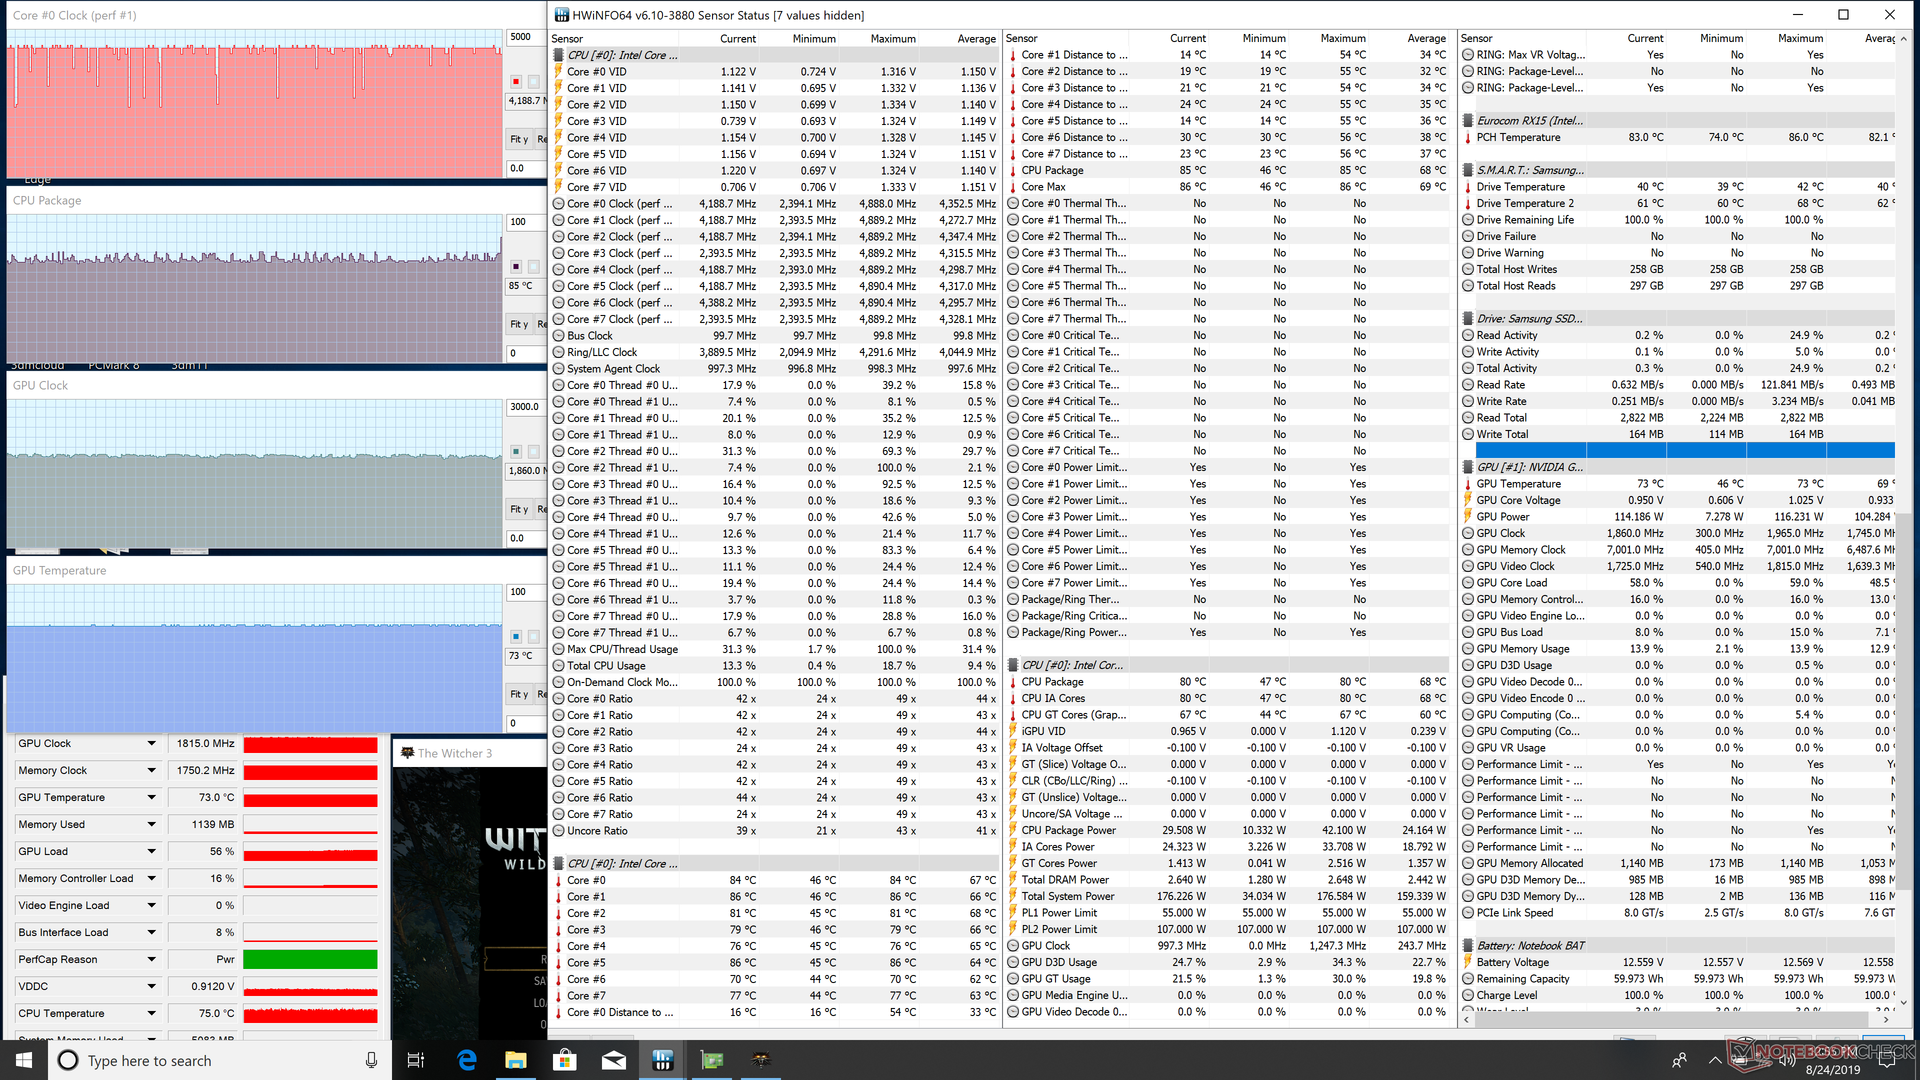The width and height of the screenshot is (1920, 1080).
Task: Click Task View icon in the taskbar
Action: tap(416, 1060)
